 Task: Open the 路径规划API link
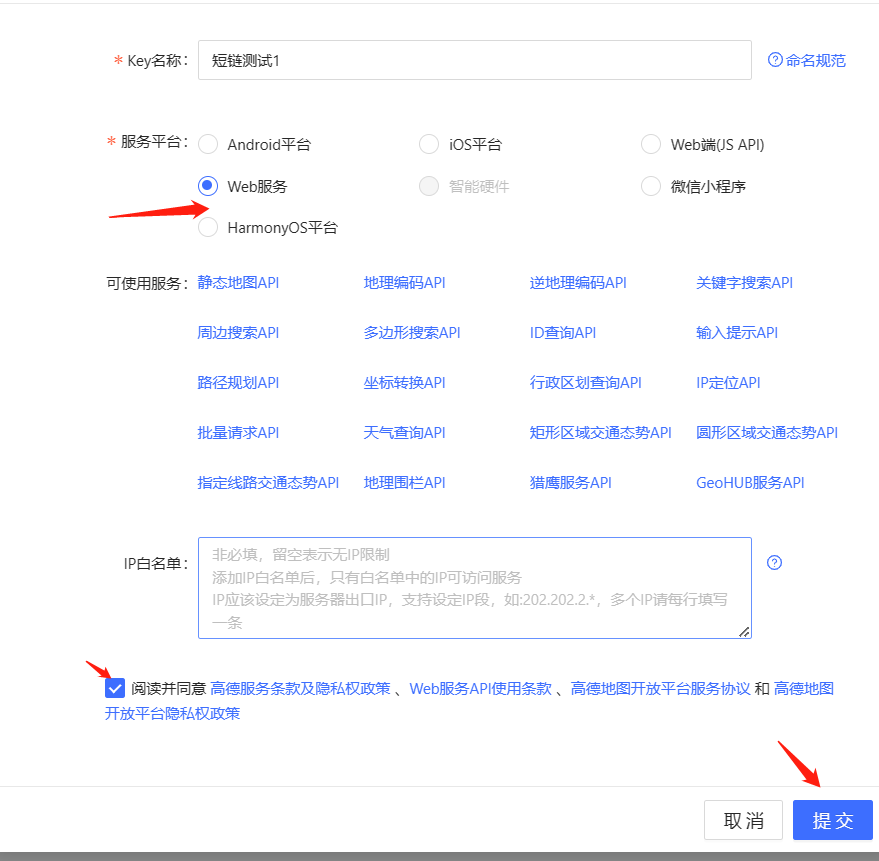(x=239, y=382)
